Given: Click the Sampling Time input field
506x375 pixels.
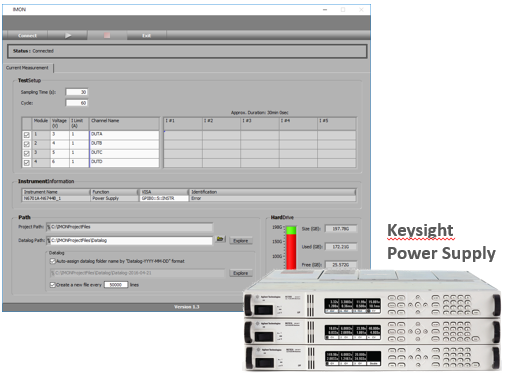Looking at the screenshot, I should coord(77,92).
